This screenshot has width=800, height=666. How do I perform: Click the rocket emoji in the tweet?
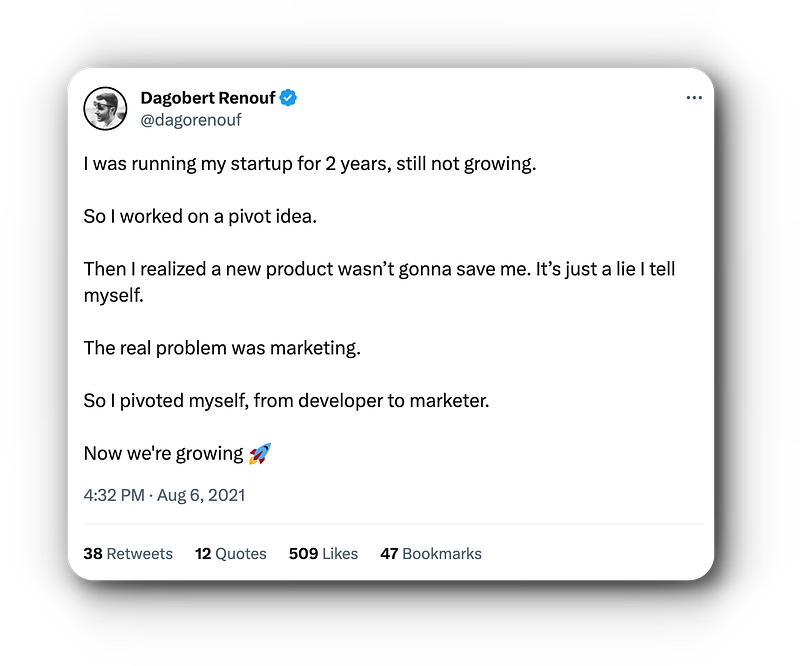pos(260,453)
